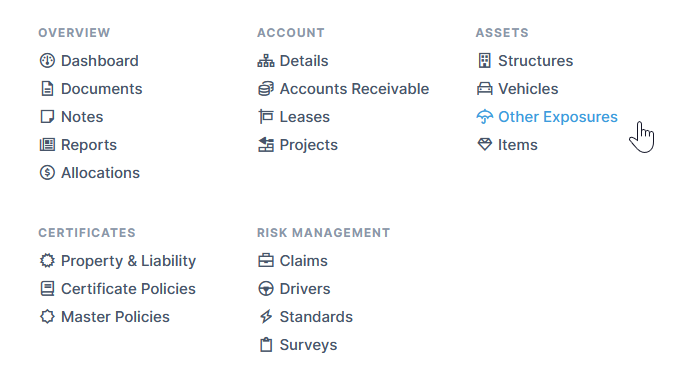Click the Accounts Receivable coins icon
Viewport: 690px width, 376px height.
tap(266, 89)
